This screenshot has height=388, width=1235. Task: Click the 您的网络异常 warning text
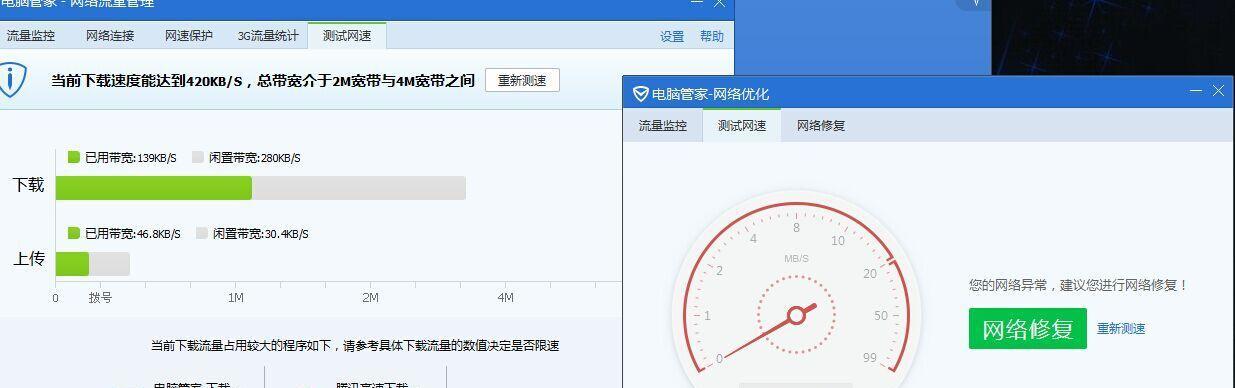point(1078,285)
